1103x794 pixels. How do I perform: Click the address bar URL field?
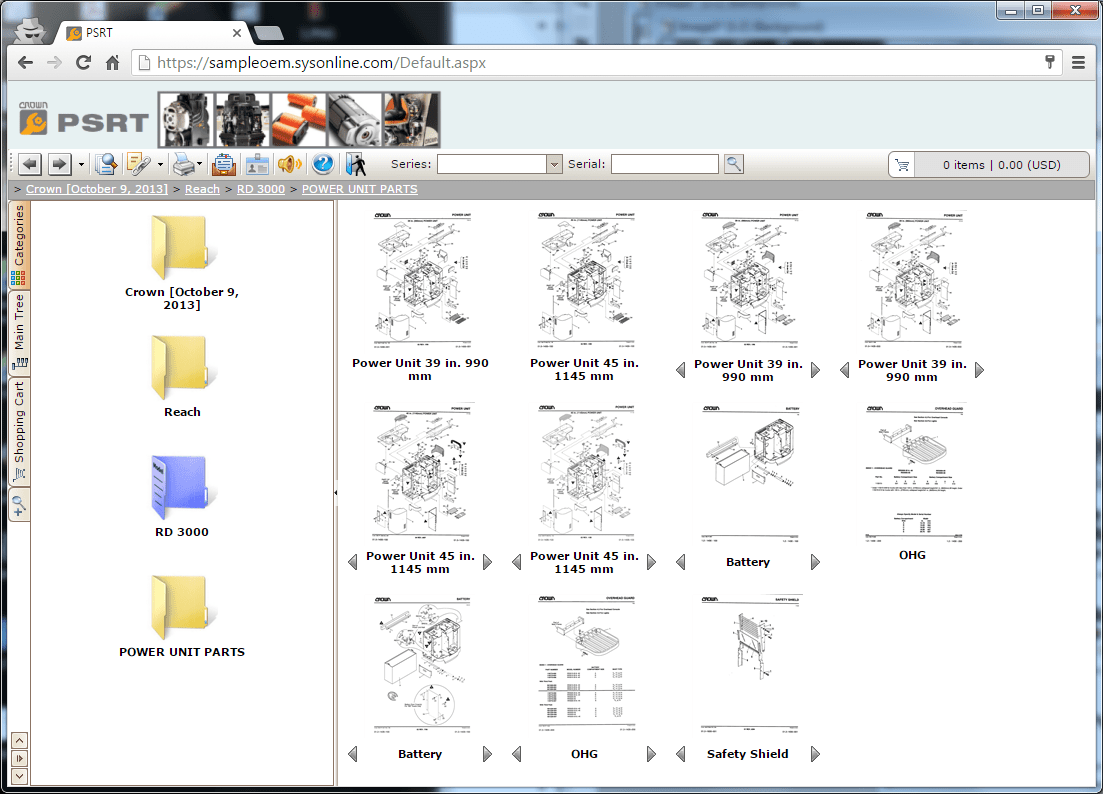pyautogui.click(x=598, y=63)
